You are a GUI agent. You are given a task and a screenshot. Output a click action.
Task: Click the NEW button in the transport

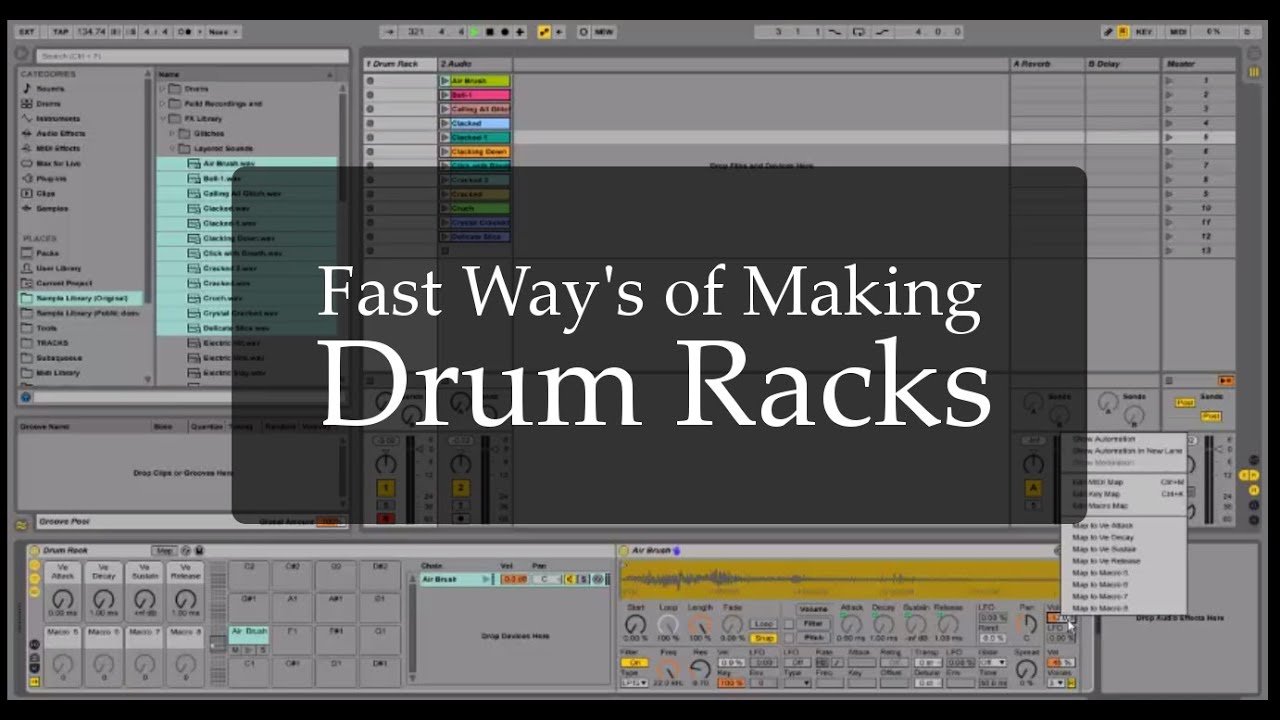click(x=604, y=32)
